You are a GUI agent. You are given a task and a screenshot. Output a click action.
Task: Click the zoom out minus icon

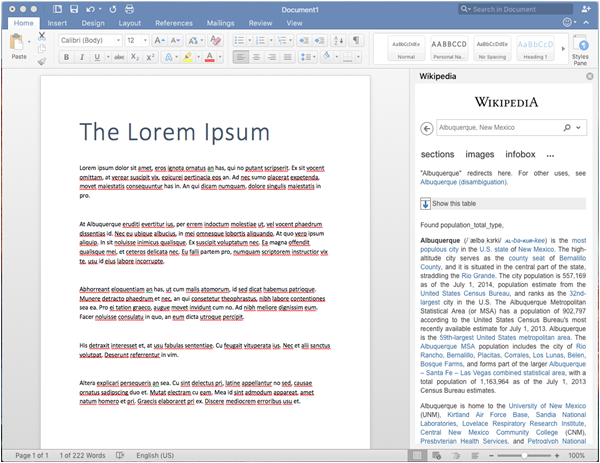point(491,455)
